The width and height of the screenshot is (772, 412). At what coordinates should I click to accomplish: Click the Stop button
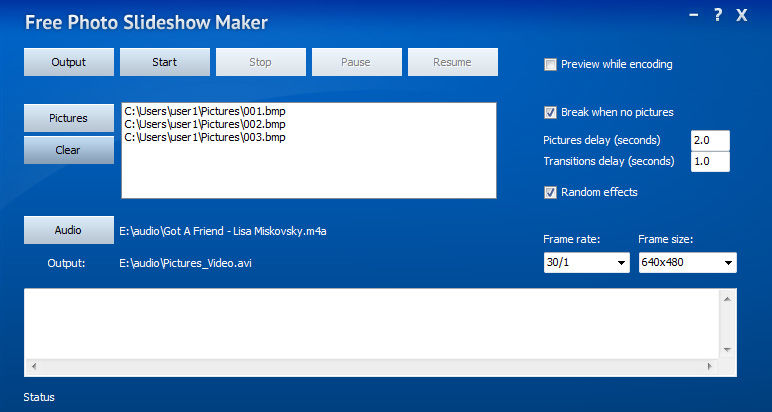pos(260,62)
